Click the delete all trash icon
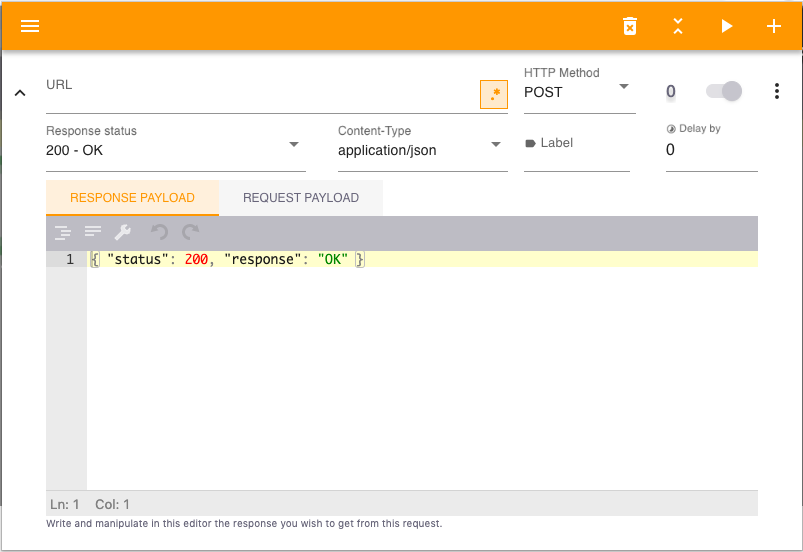Viewport: 803px width, 552px height. click(630, 26)
